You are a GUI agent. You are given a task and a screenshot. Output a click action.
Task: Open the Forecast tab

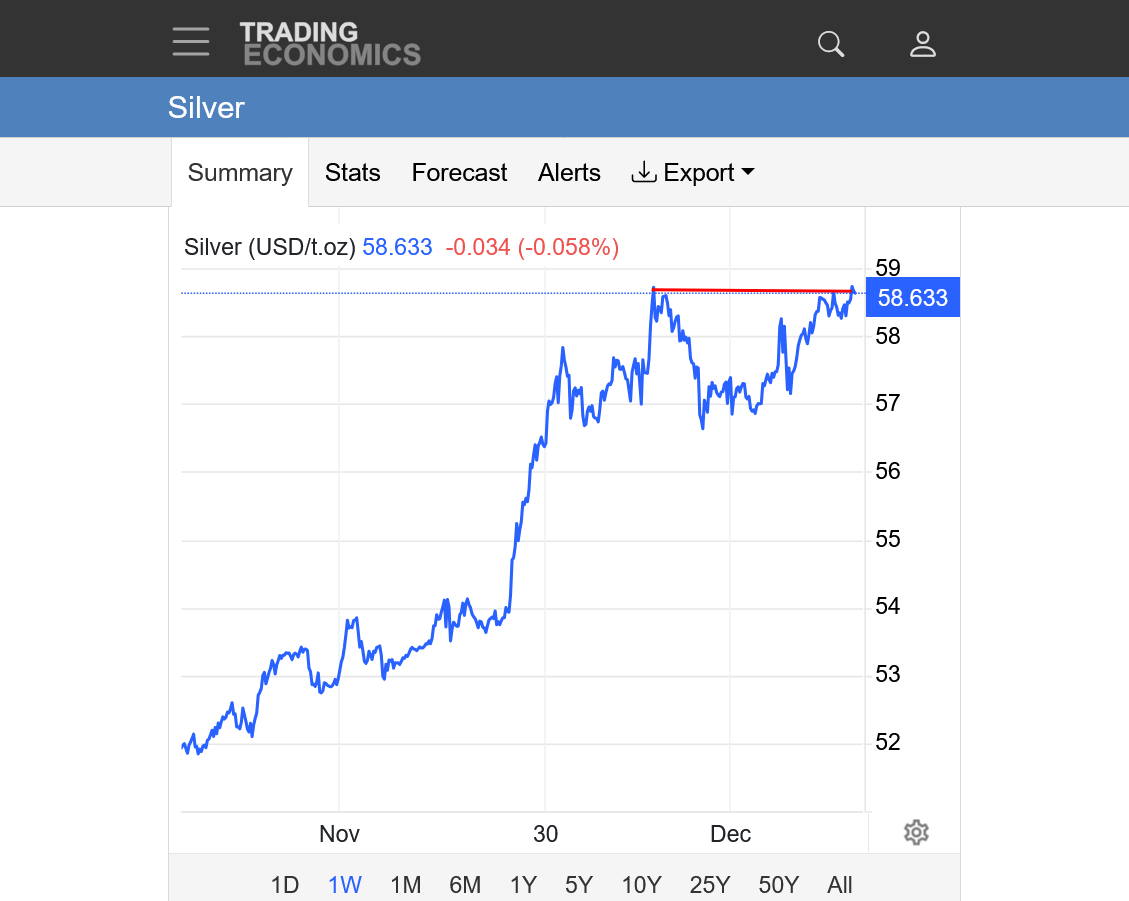click(459, 173)
